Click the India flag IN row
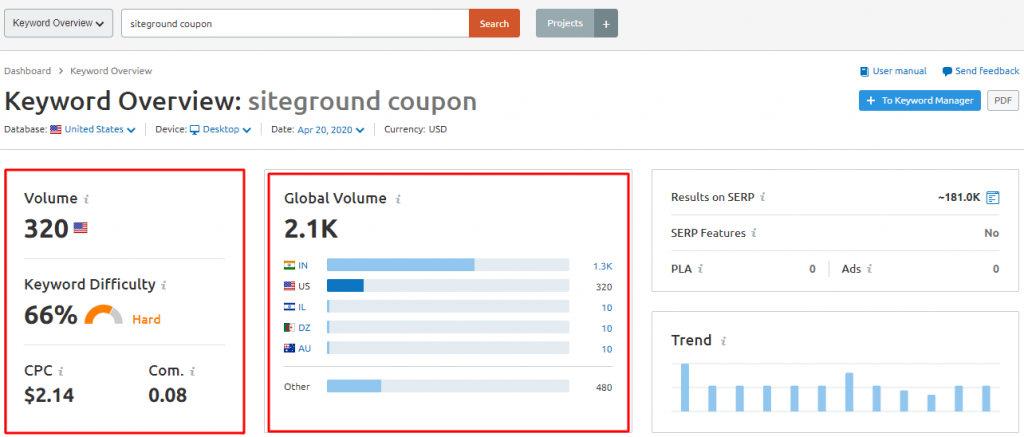Image resolution: width=1024 pixels, height=437 pixels. pyautogui.click(x=289, y=265)
